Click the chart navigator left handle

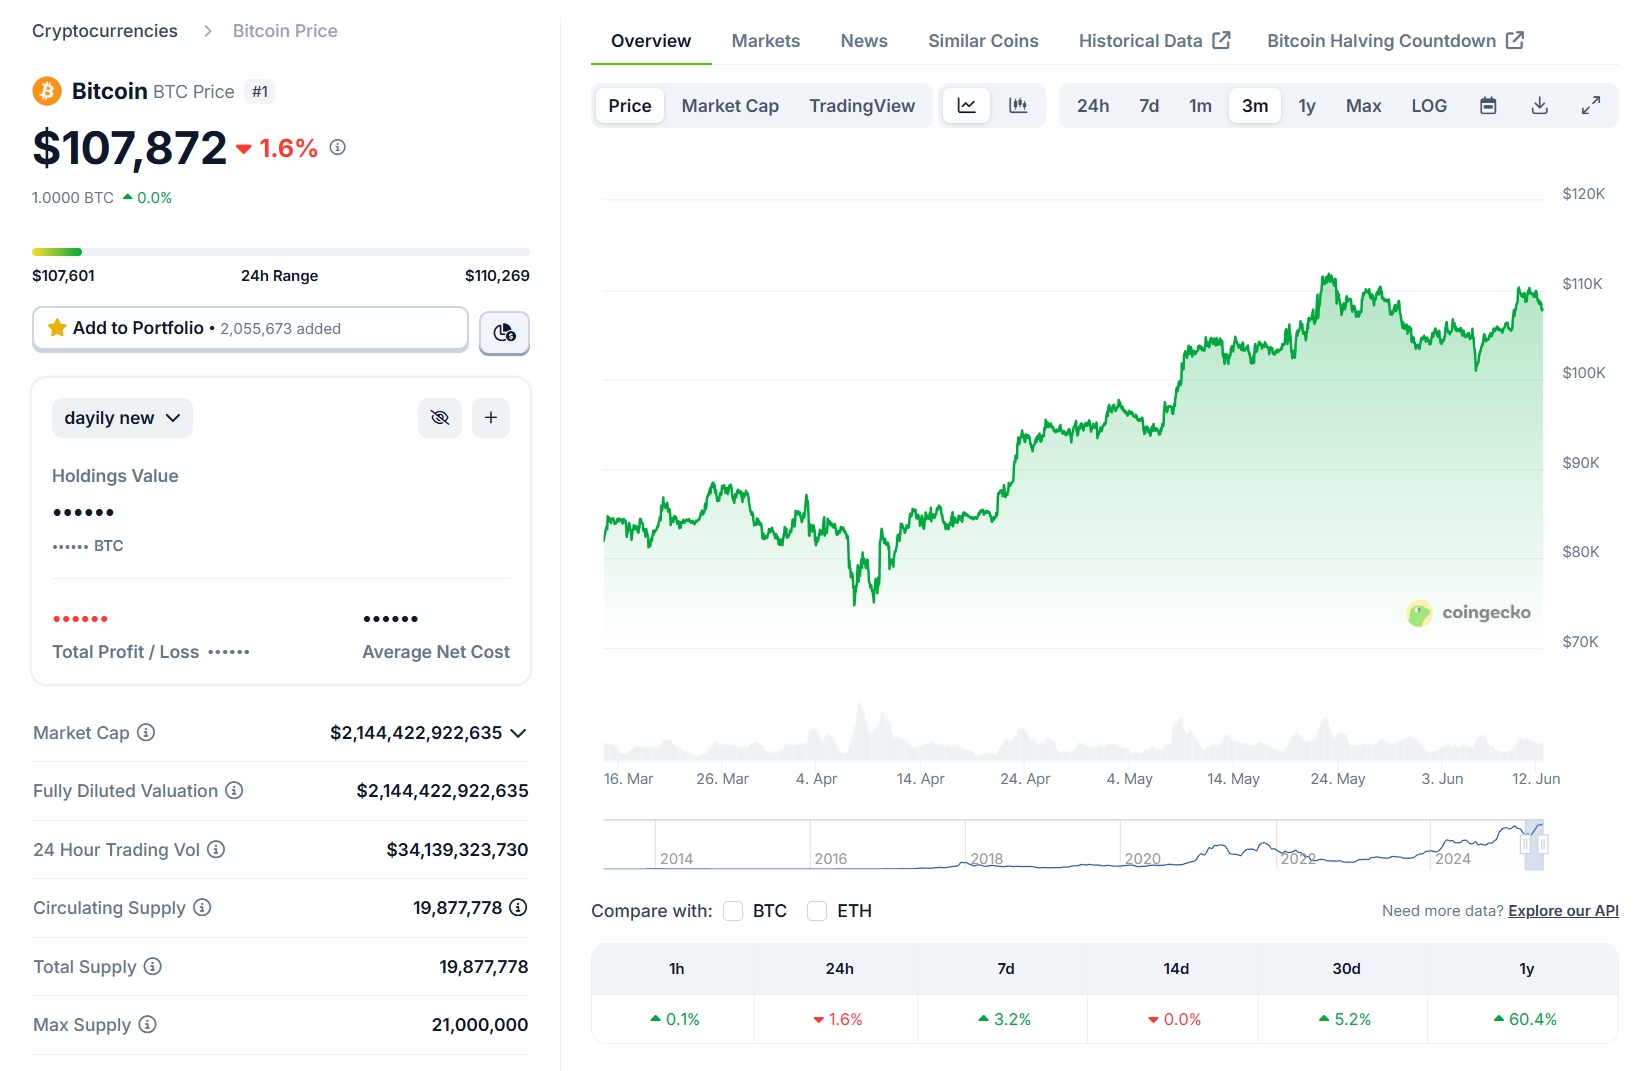(x=1525, y=845)
